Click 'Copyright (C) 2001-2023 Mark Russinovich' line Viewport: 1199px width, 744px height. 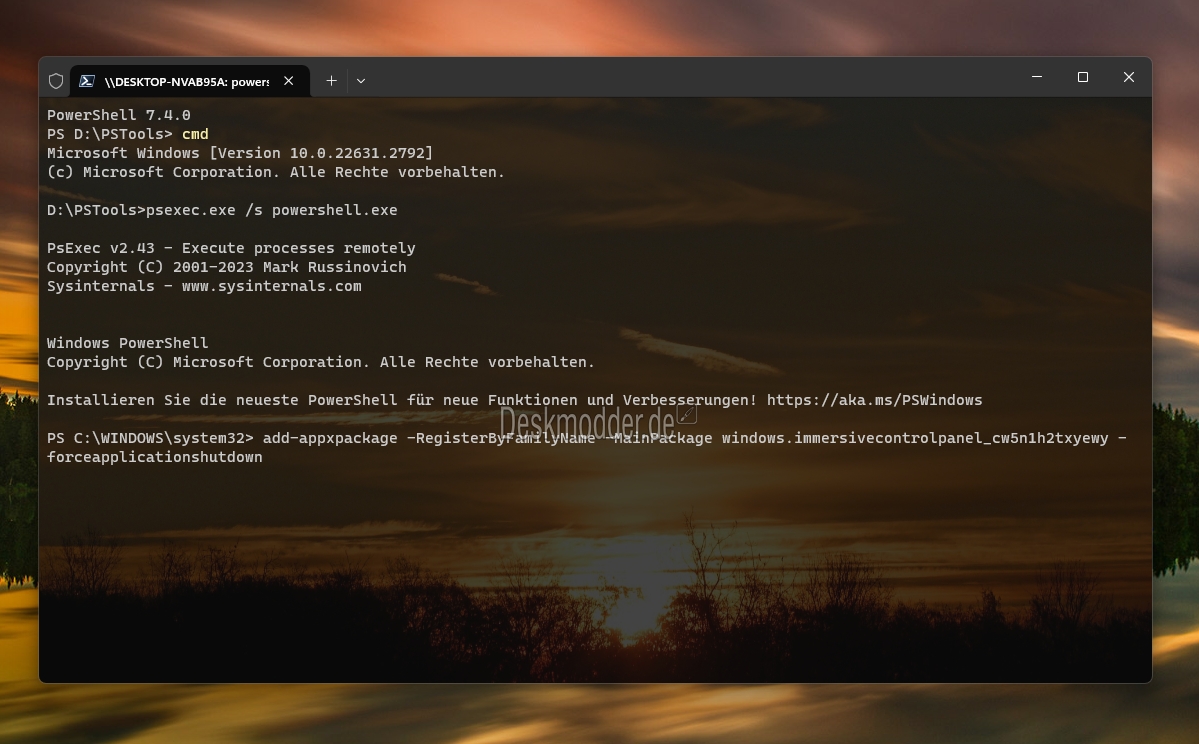tap(226, 267)
